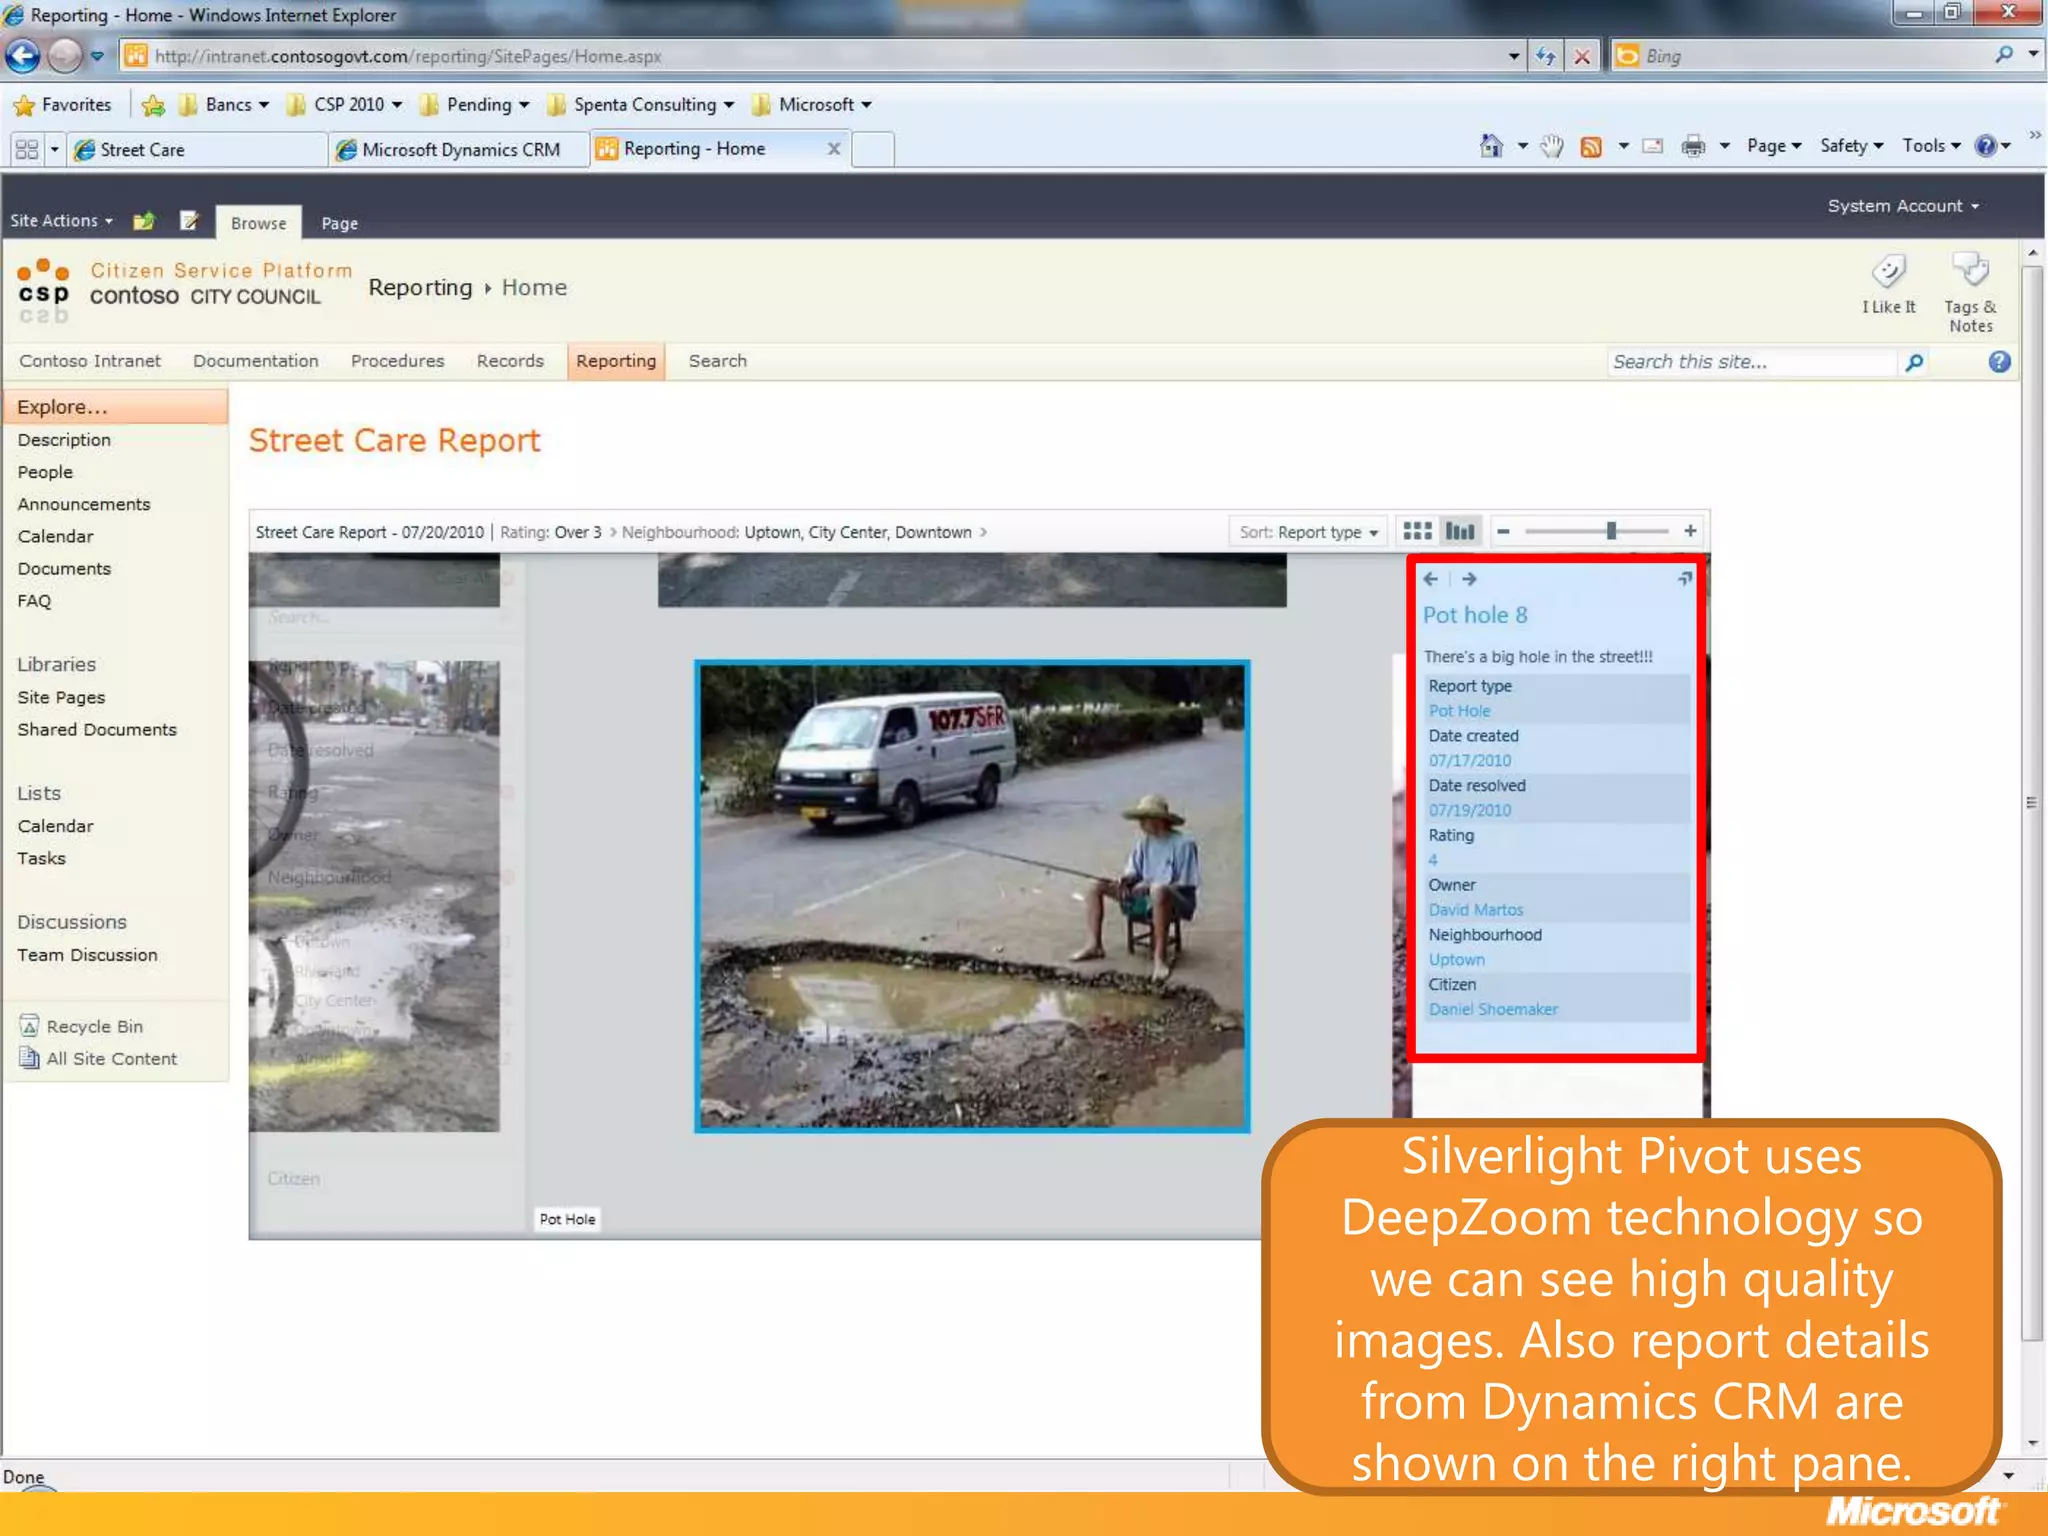
Task: Click the site search magnifier icon
Action: click(1914, 362)
